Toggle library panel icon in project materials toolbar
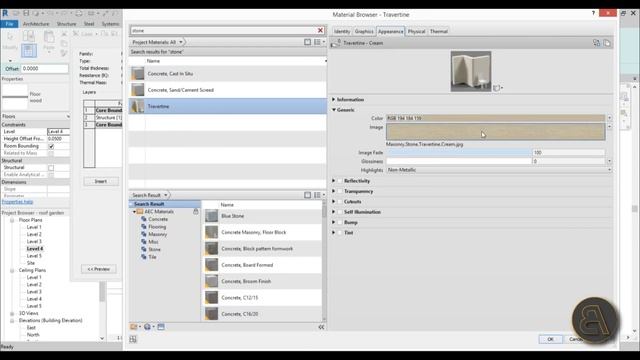Viewport: 640px width, 360px height. point(307,42)
